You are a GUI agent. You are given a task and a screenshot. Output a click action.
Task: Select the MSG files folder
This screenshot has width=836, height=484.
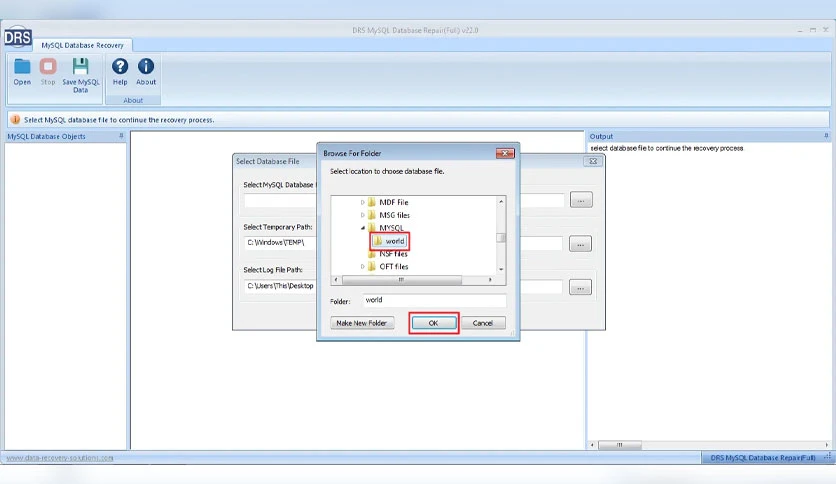coord(394,215)
